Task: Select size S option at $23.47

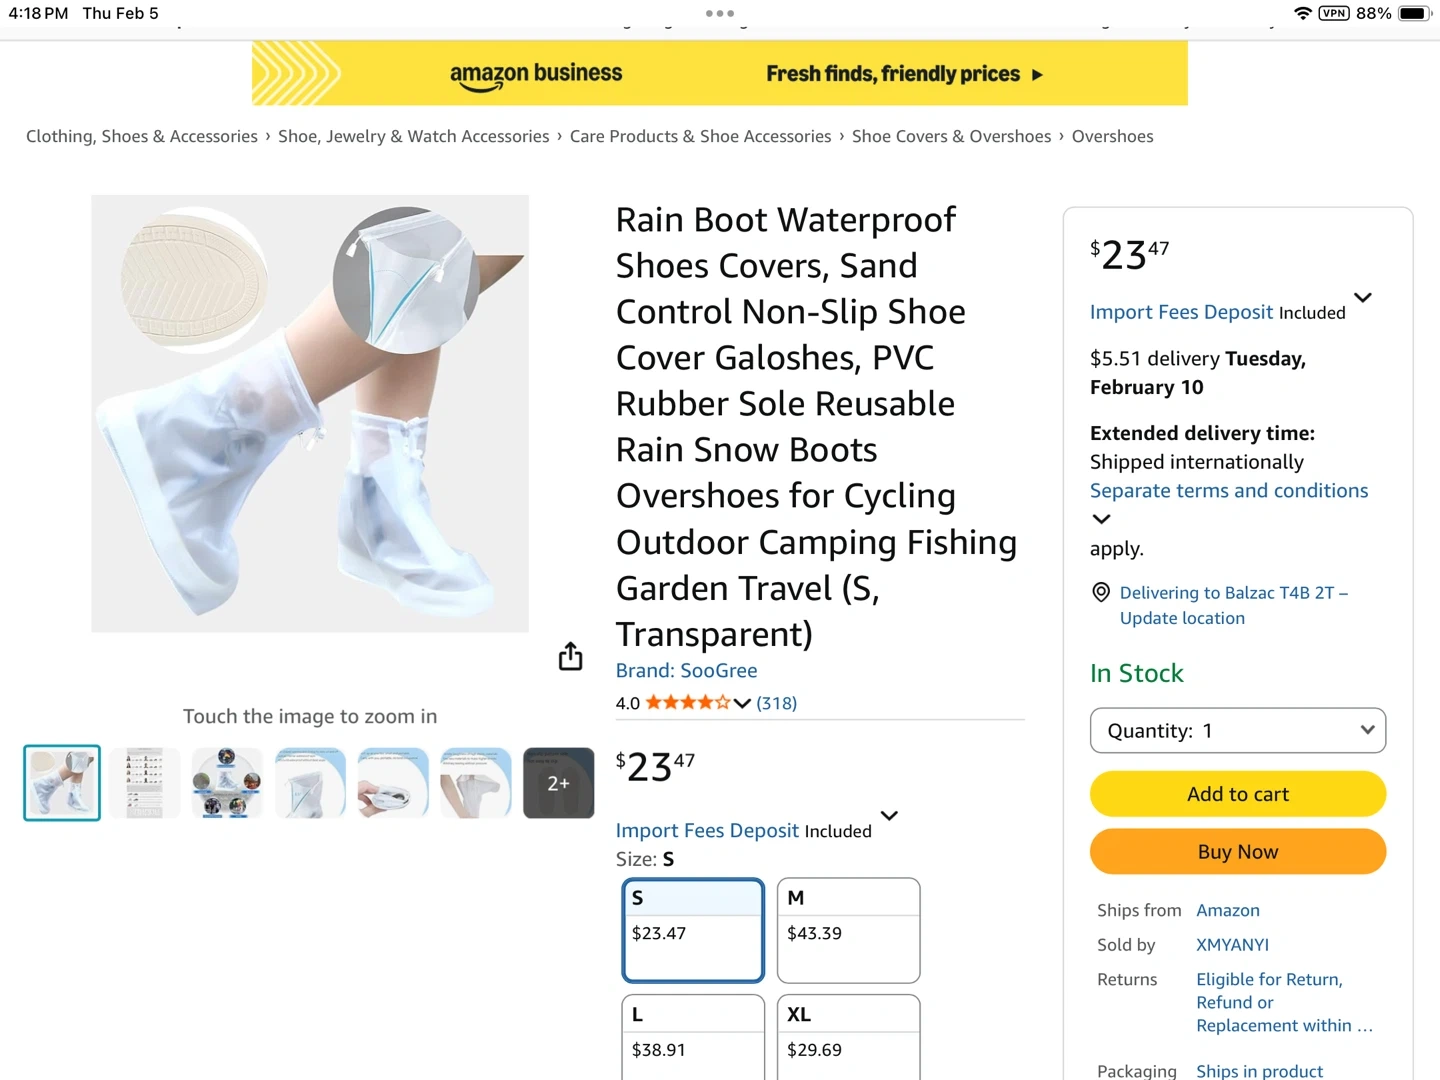Action: click(x=693, y=930)
